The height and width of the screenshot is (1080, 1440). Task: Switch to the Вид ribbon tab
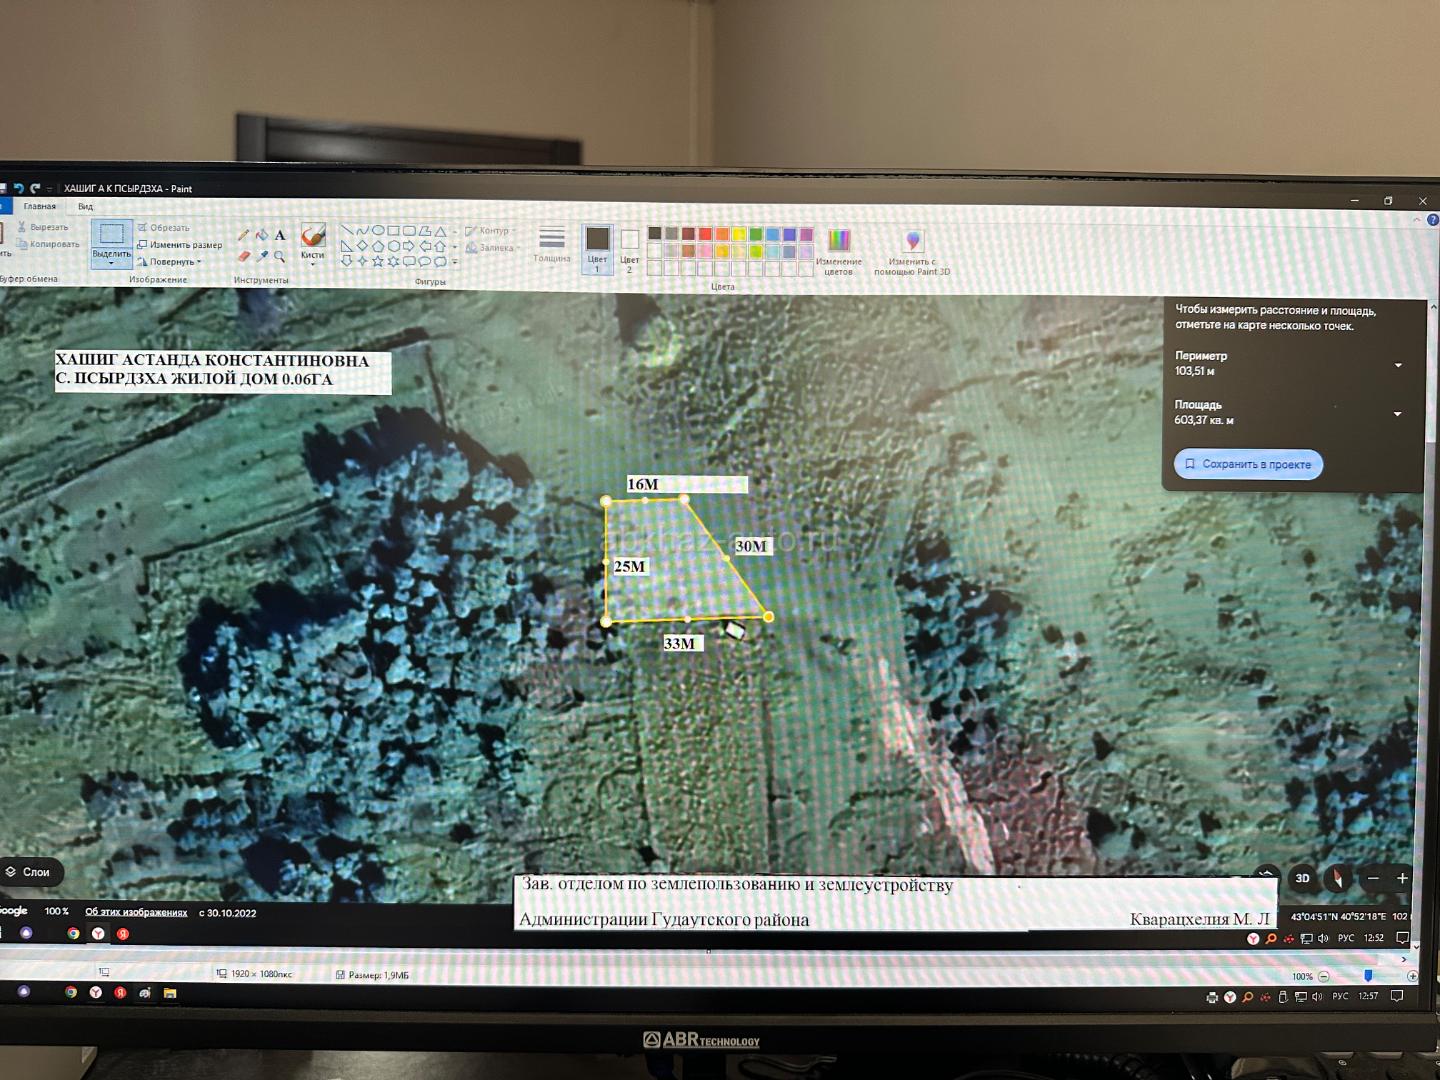tap(86, 207)
